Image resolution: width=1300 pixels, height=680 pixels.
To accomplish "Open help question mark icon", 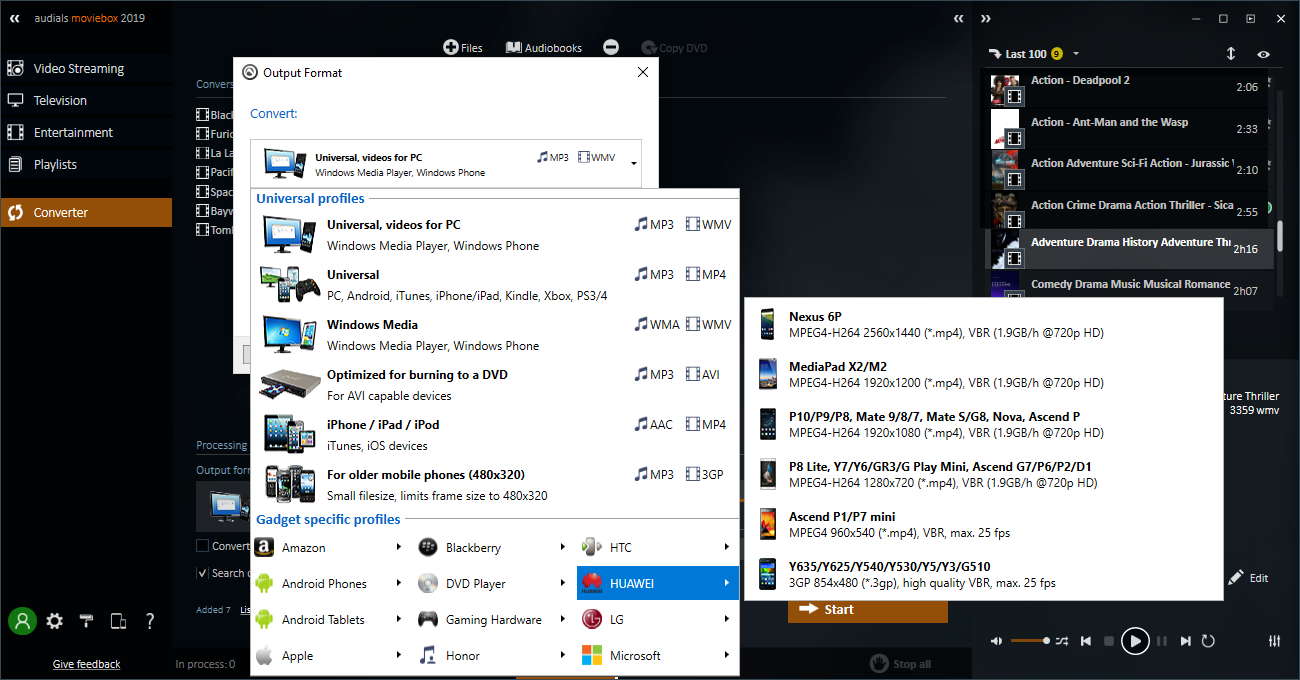I will 150,621.
